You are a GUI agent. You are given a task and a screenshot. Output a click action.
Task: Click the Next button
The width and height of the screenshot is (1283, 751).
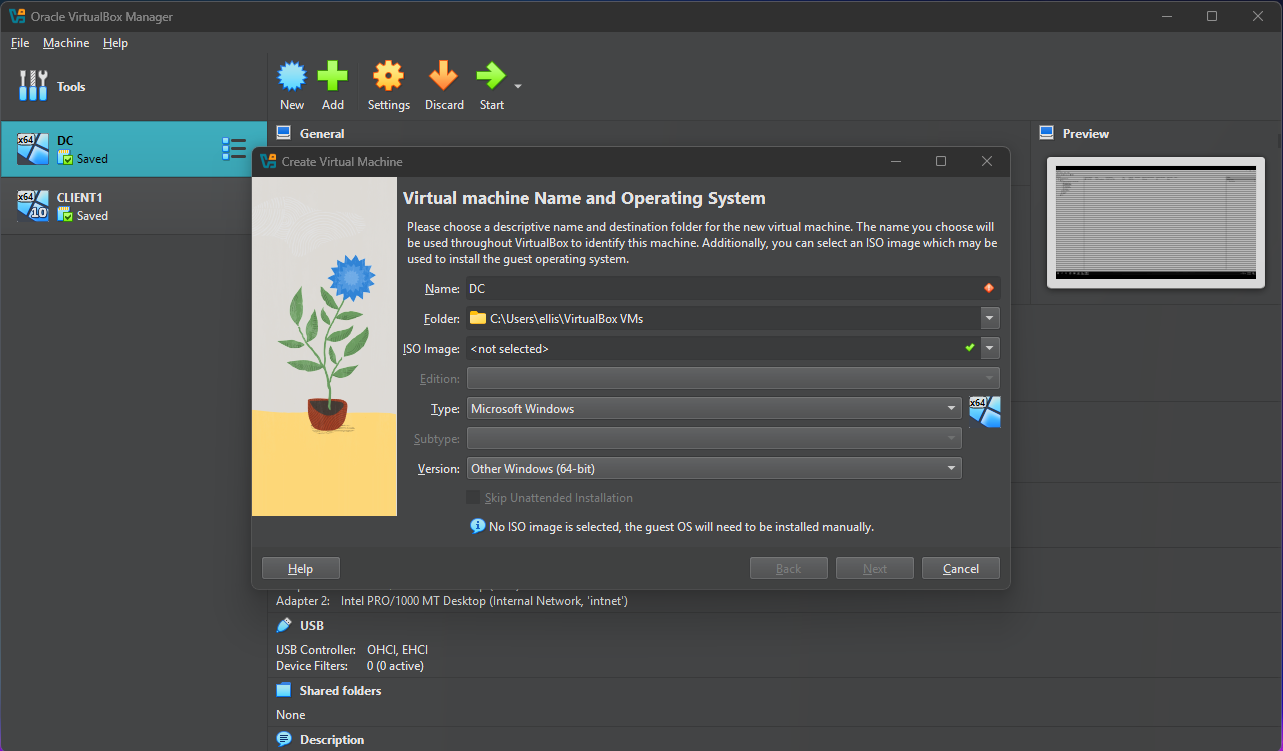click(x=875, y=568)
